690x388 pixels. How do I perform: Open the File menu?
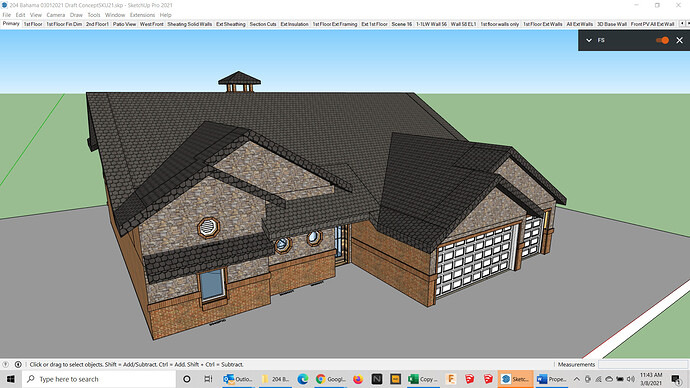pos(7,15)
